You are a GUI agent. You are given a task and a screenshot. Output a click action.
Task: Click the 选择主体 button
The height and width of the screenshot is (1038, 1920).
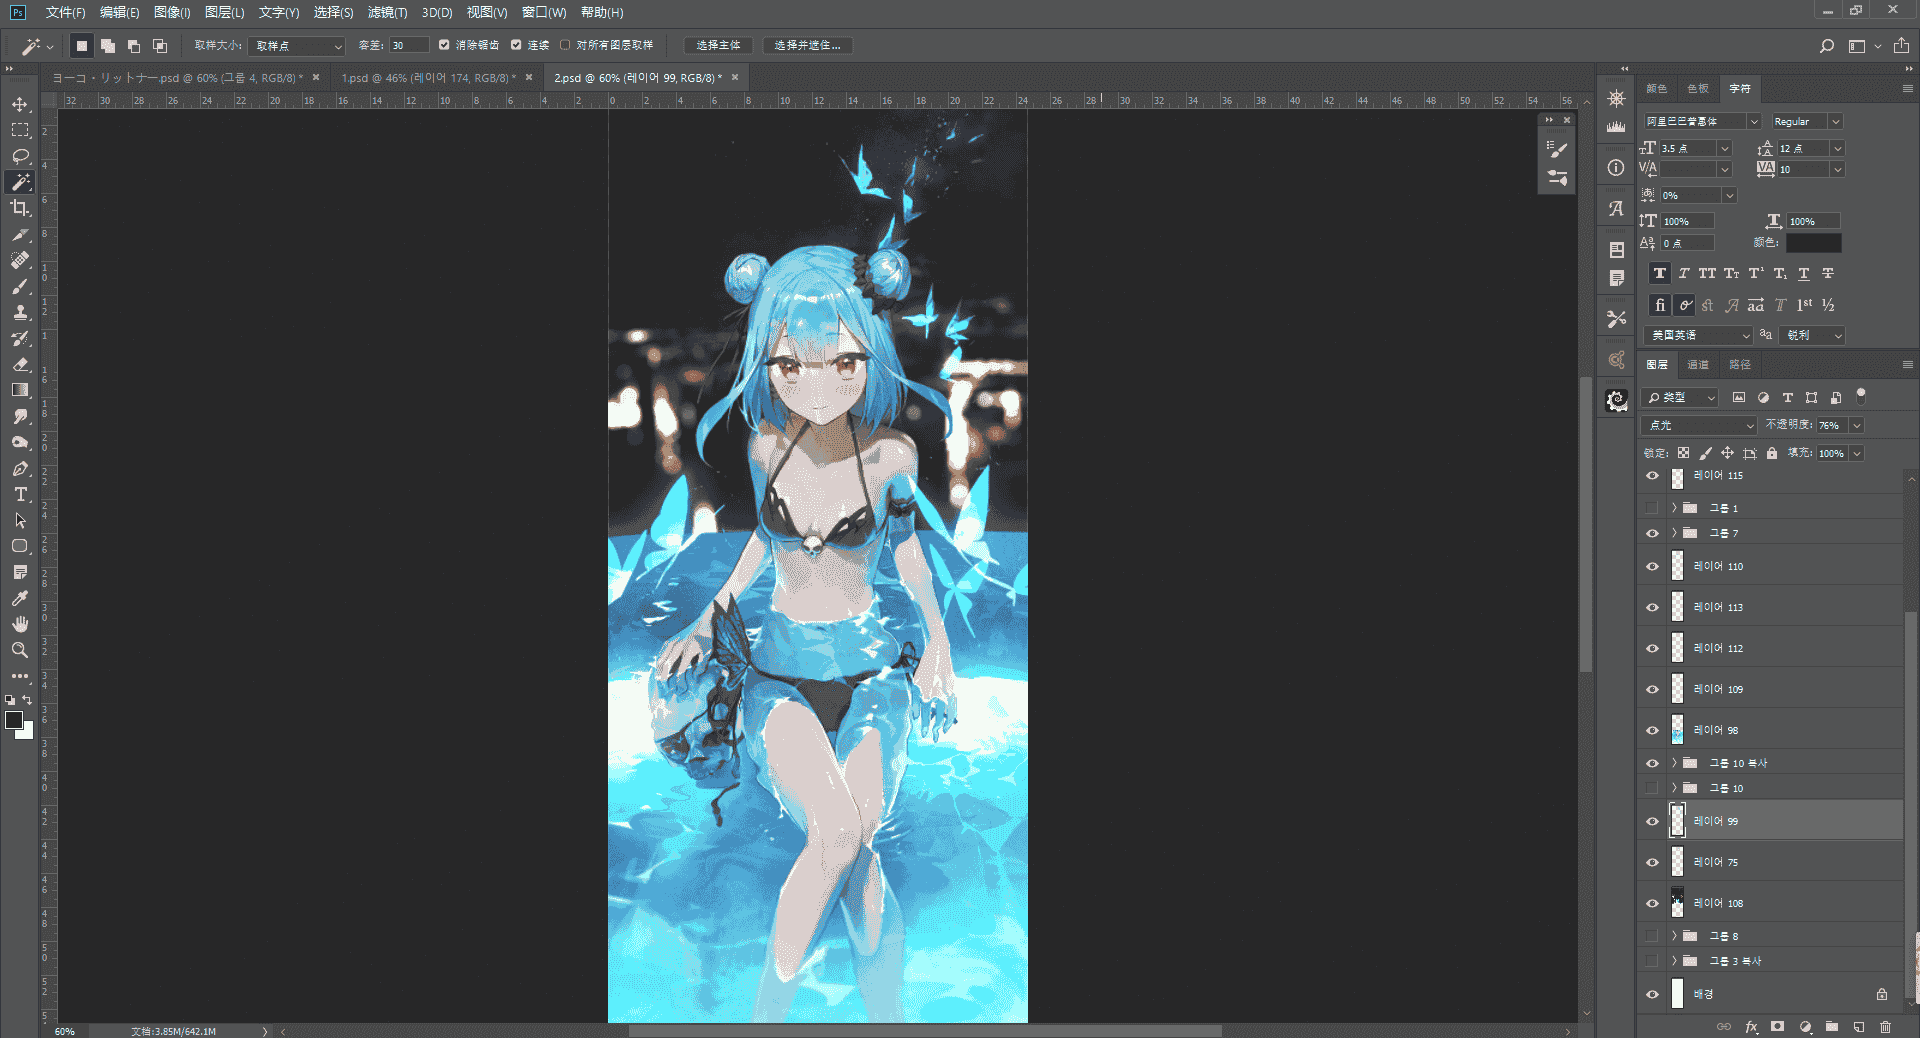[718, 45]
